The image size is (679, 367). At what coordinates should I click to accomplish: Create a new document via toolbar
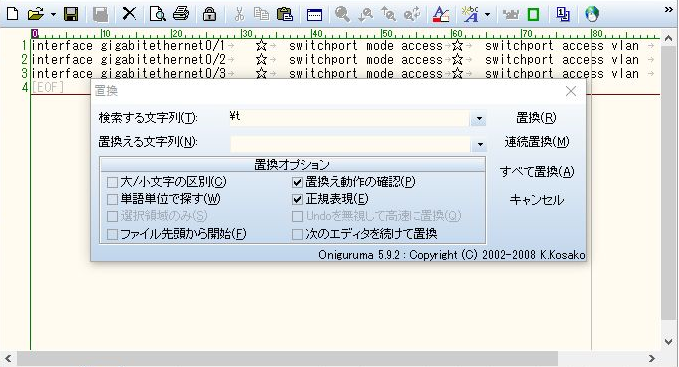(13, 14)
